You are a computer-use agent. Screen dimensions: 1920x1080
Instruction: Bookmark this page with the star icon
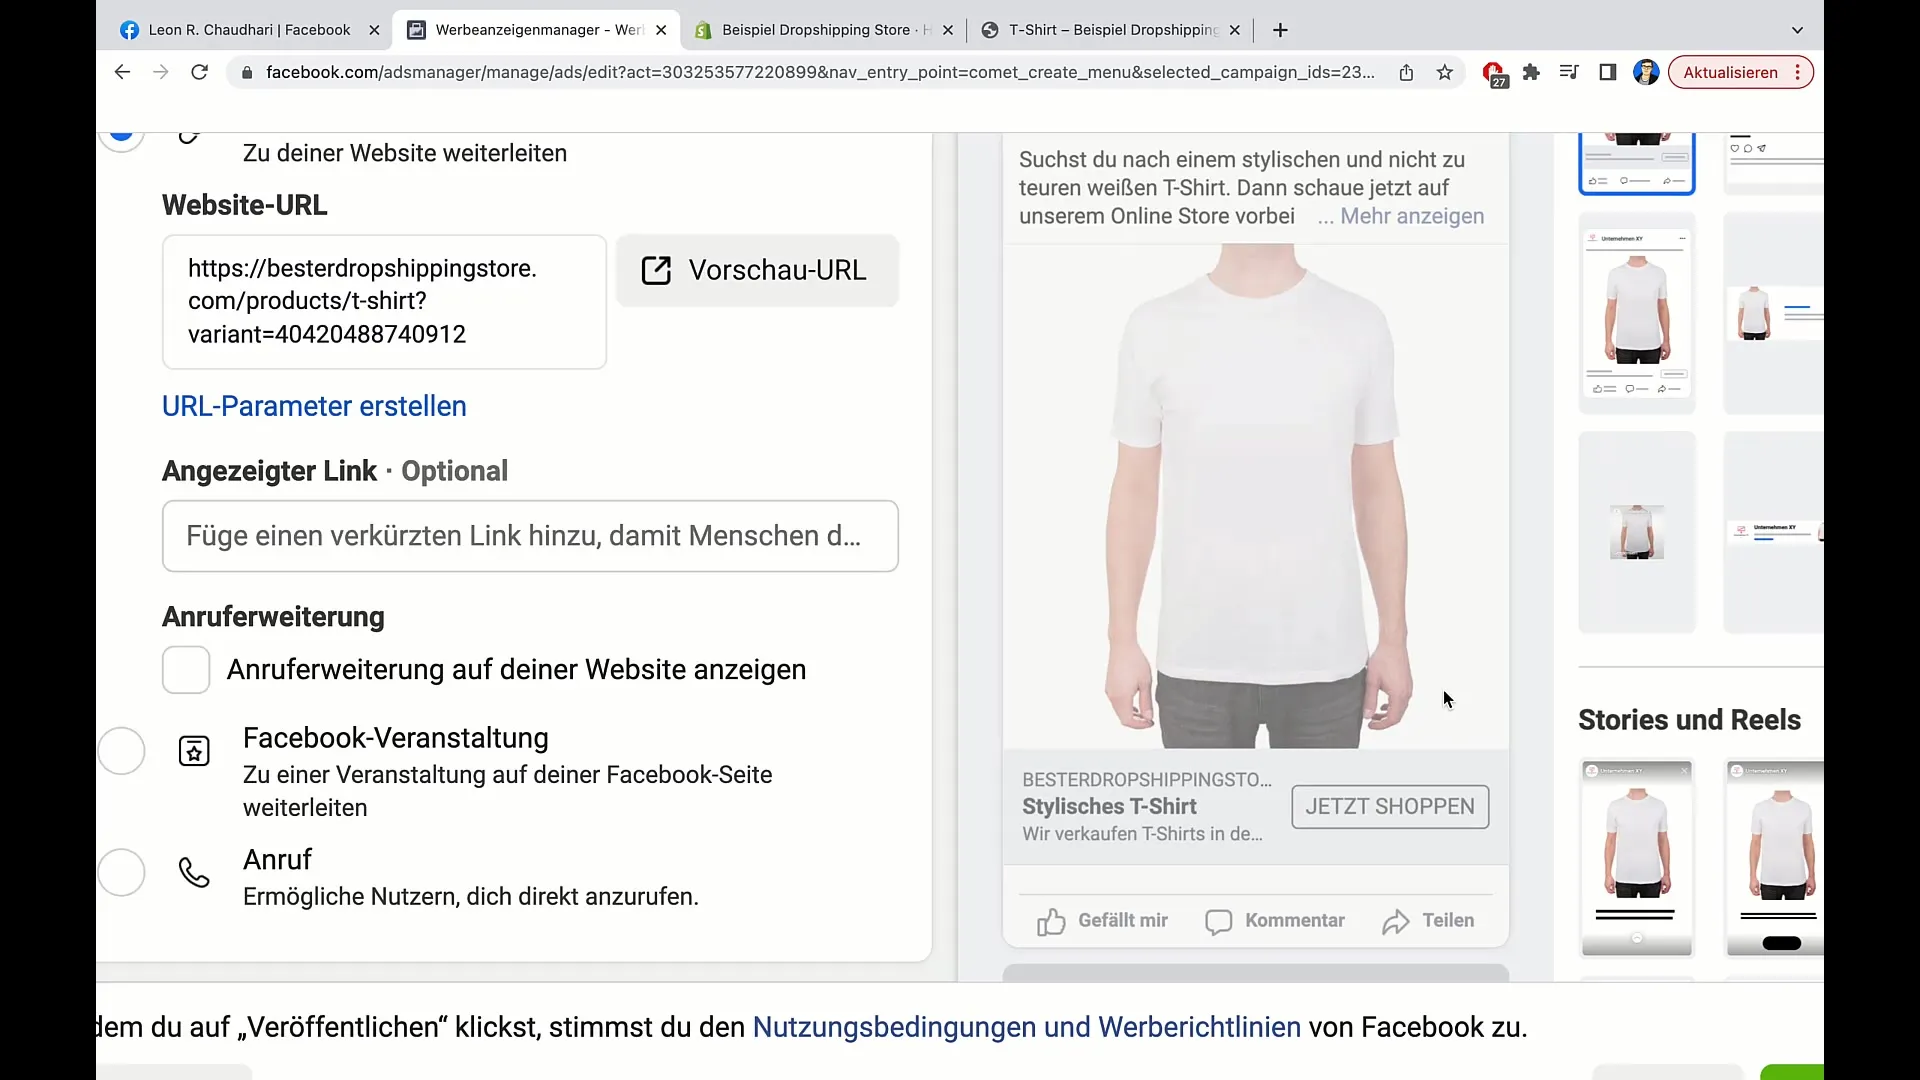[x=1445, y=72]
